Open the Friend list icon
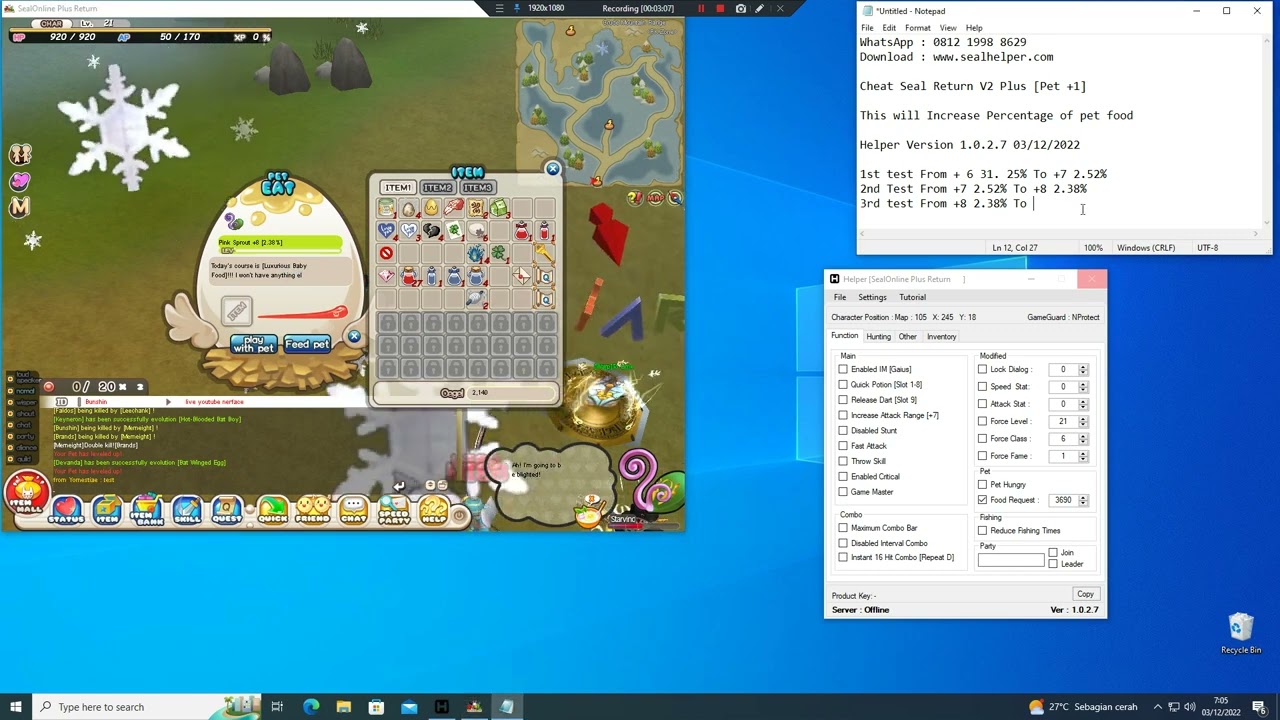Viewport: 1280px width, 720px height. (x=312, y=510)
